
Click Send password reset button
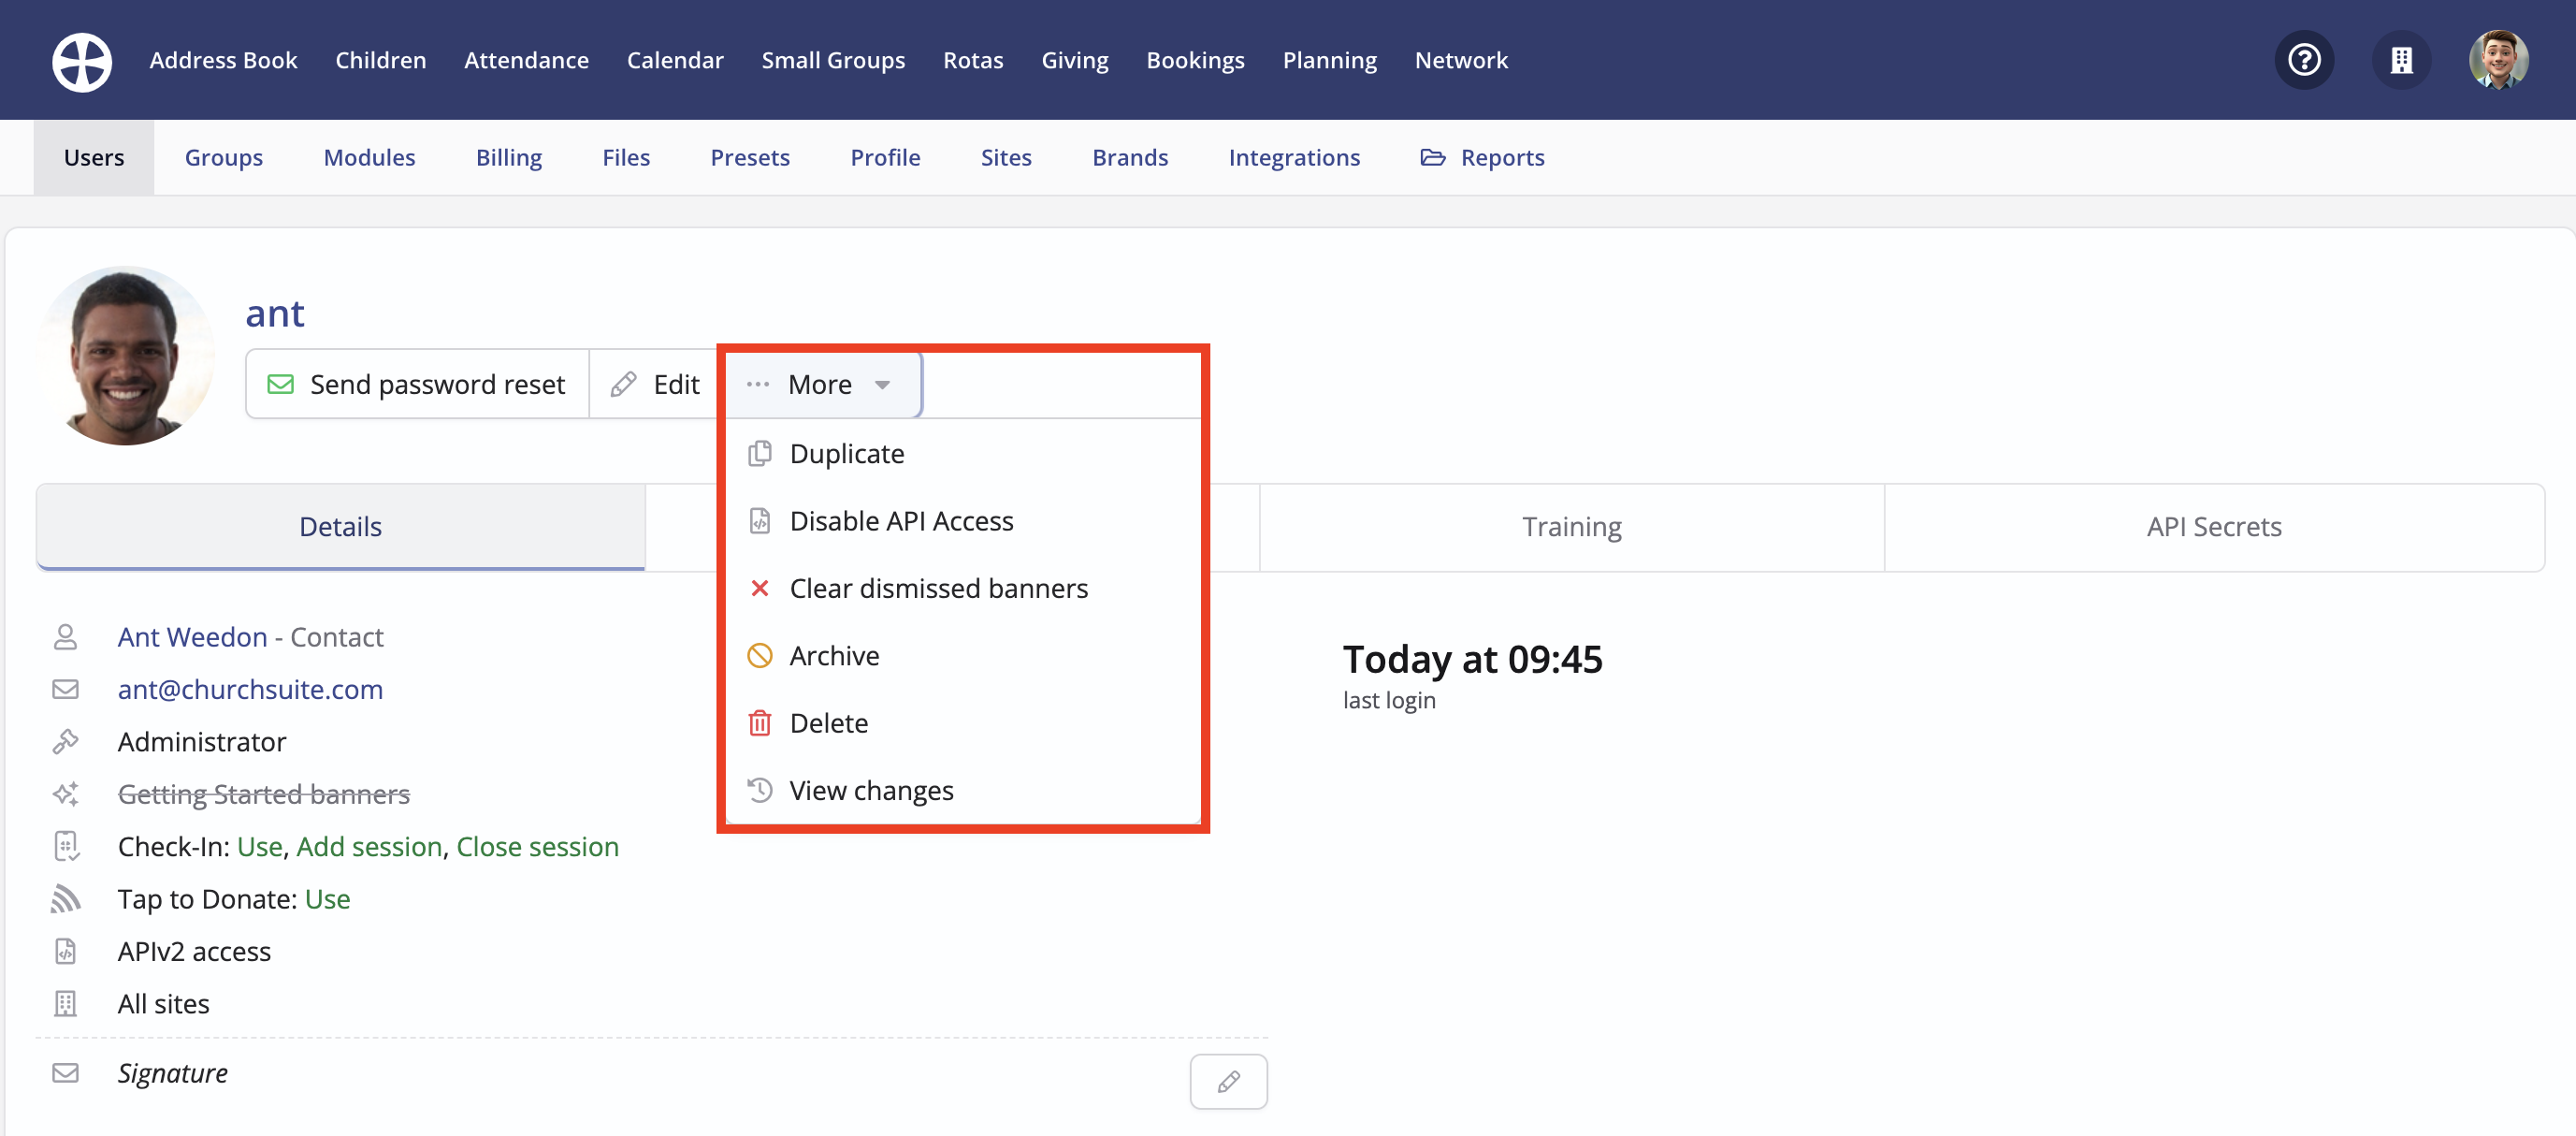[417, 384]
